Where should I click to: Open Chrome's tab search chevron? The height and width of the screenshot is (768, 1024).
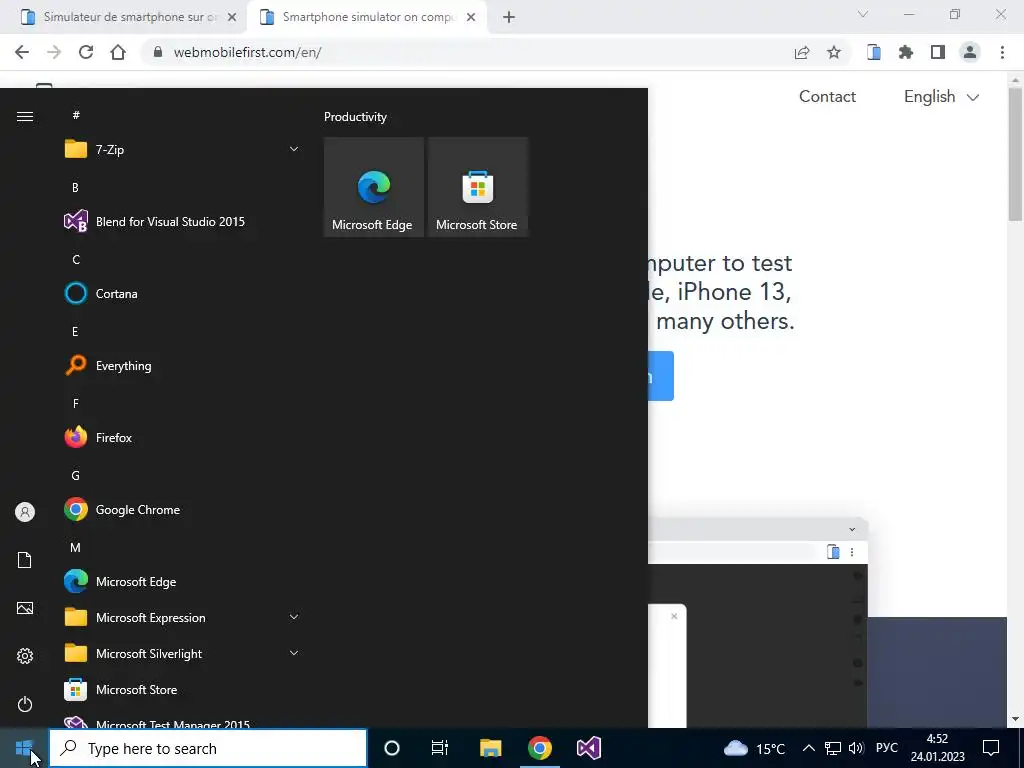(x=863, y=14)
